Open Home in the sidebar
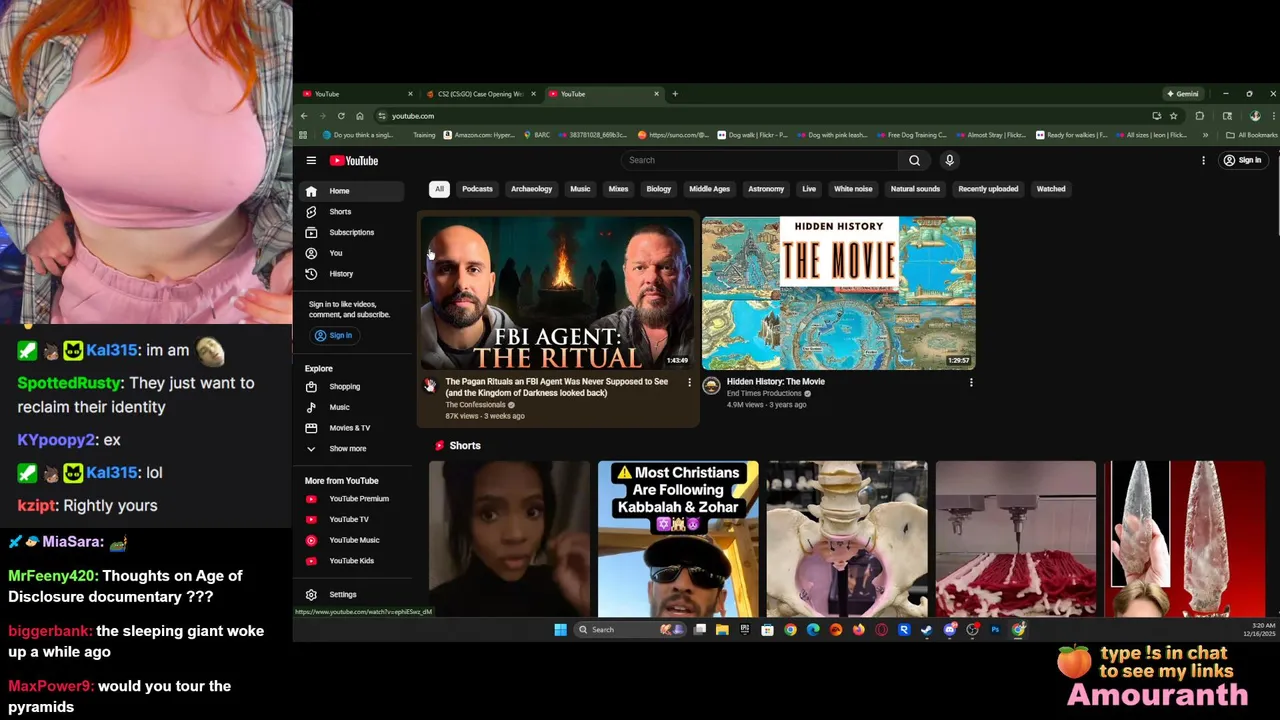 click(350, 191)
